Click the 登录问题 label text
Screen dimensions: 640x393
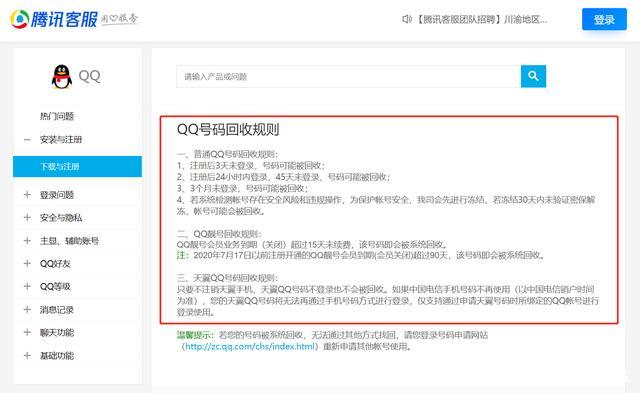pos(57,195)
